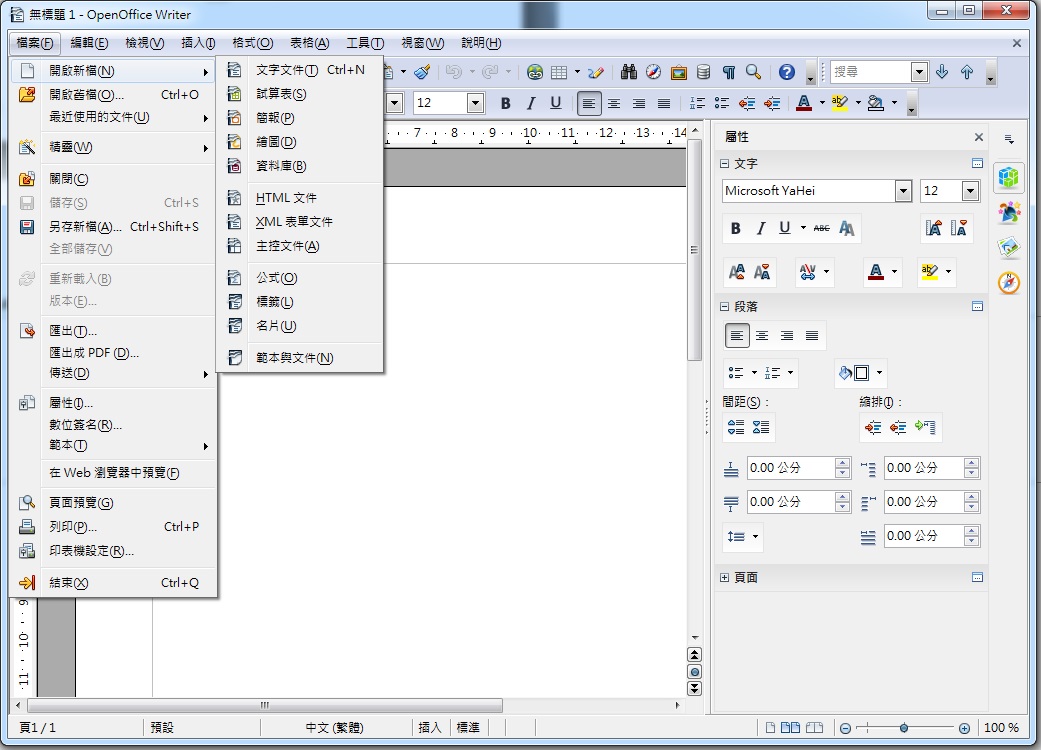The image size is (1041, 750).
Task: Click strikethrough icon in the sidebar text section
Action: 821,228
